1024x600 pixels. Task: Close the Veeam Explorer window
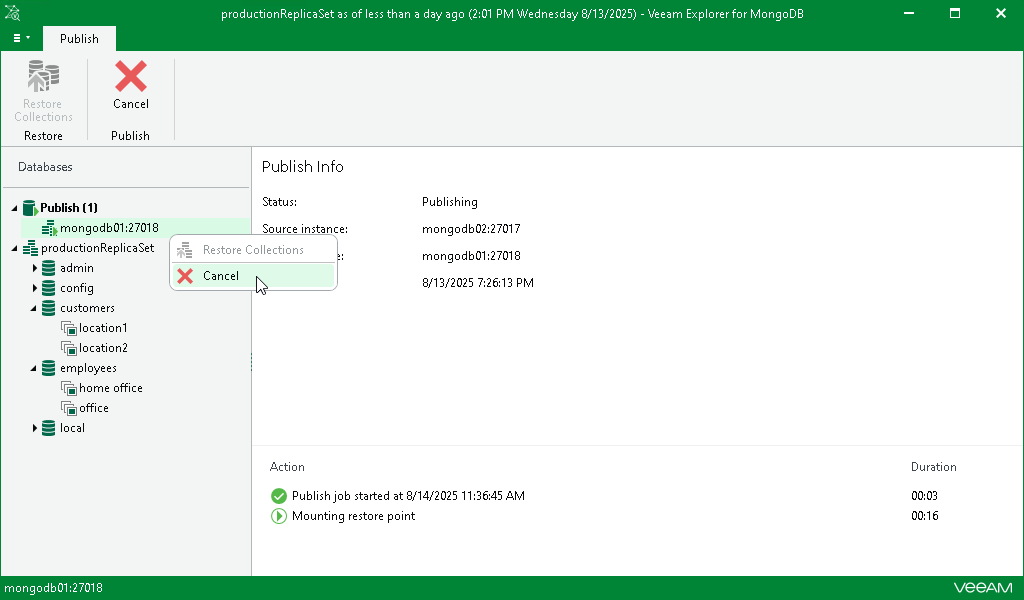click(1000, 13)
